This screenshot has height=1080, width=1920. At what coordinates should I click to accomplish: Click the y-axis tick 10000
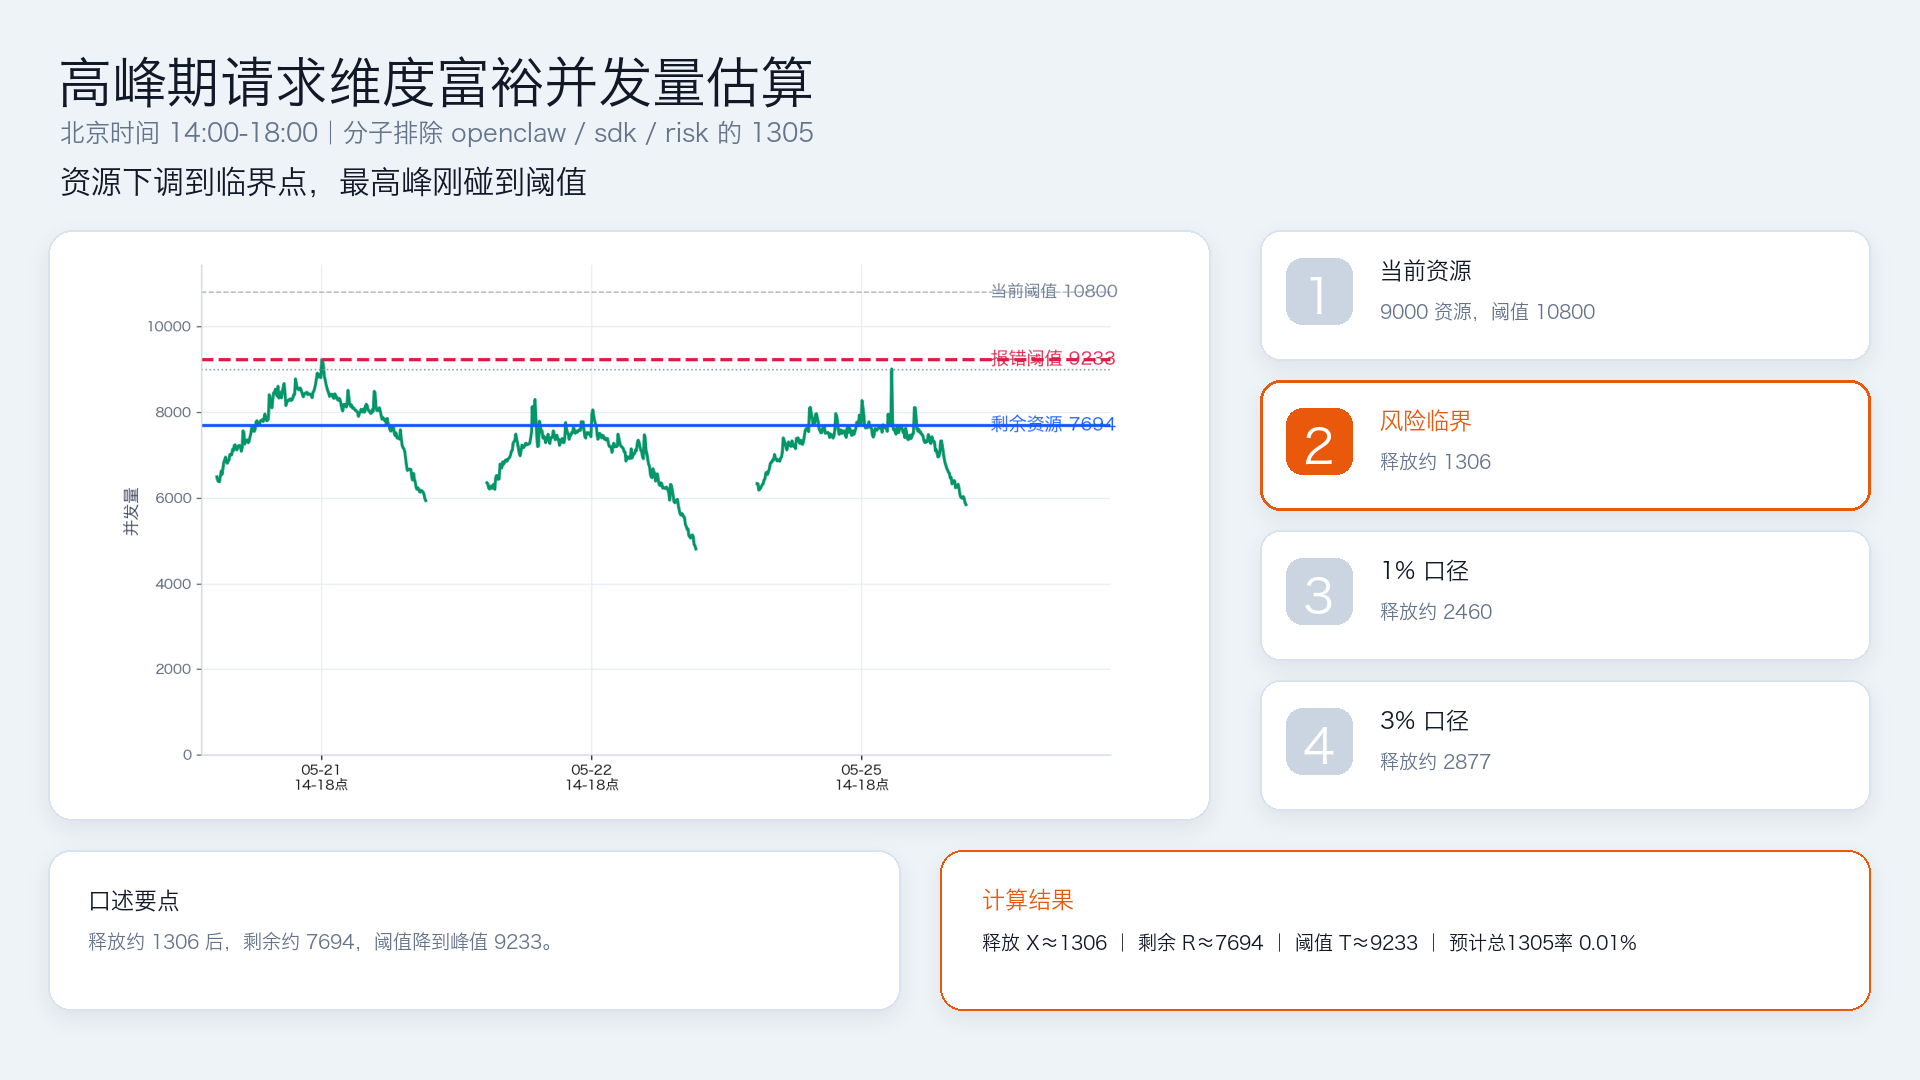coord(169,327)
